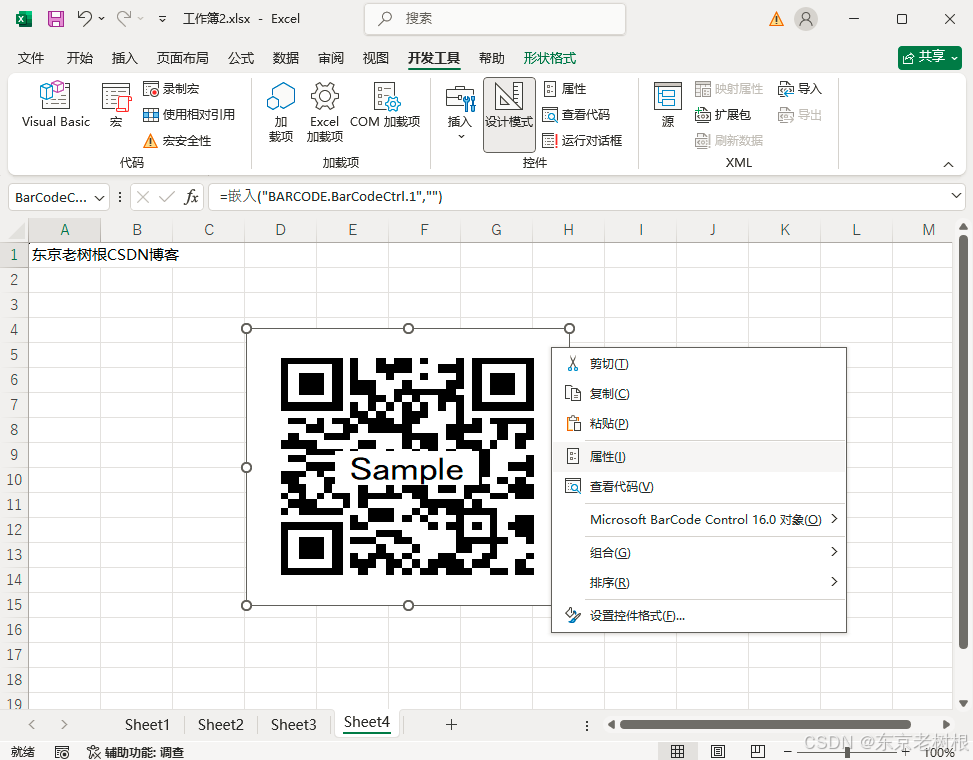Image resolution: width=973 pixels, height=760 pixels.
Task: Click the Share (共享) button
Action: (930, 57)
